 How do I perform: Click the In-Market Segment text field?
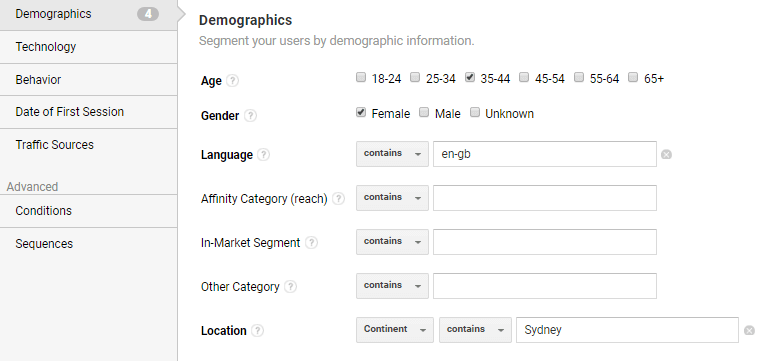coord(545,242)
